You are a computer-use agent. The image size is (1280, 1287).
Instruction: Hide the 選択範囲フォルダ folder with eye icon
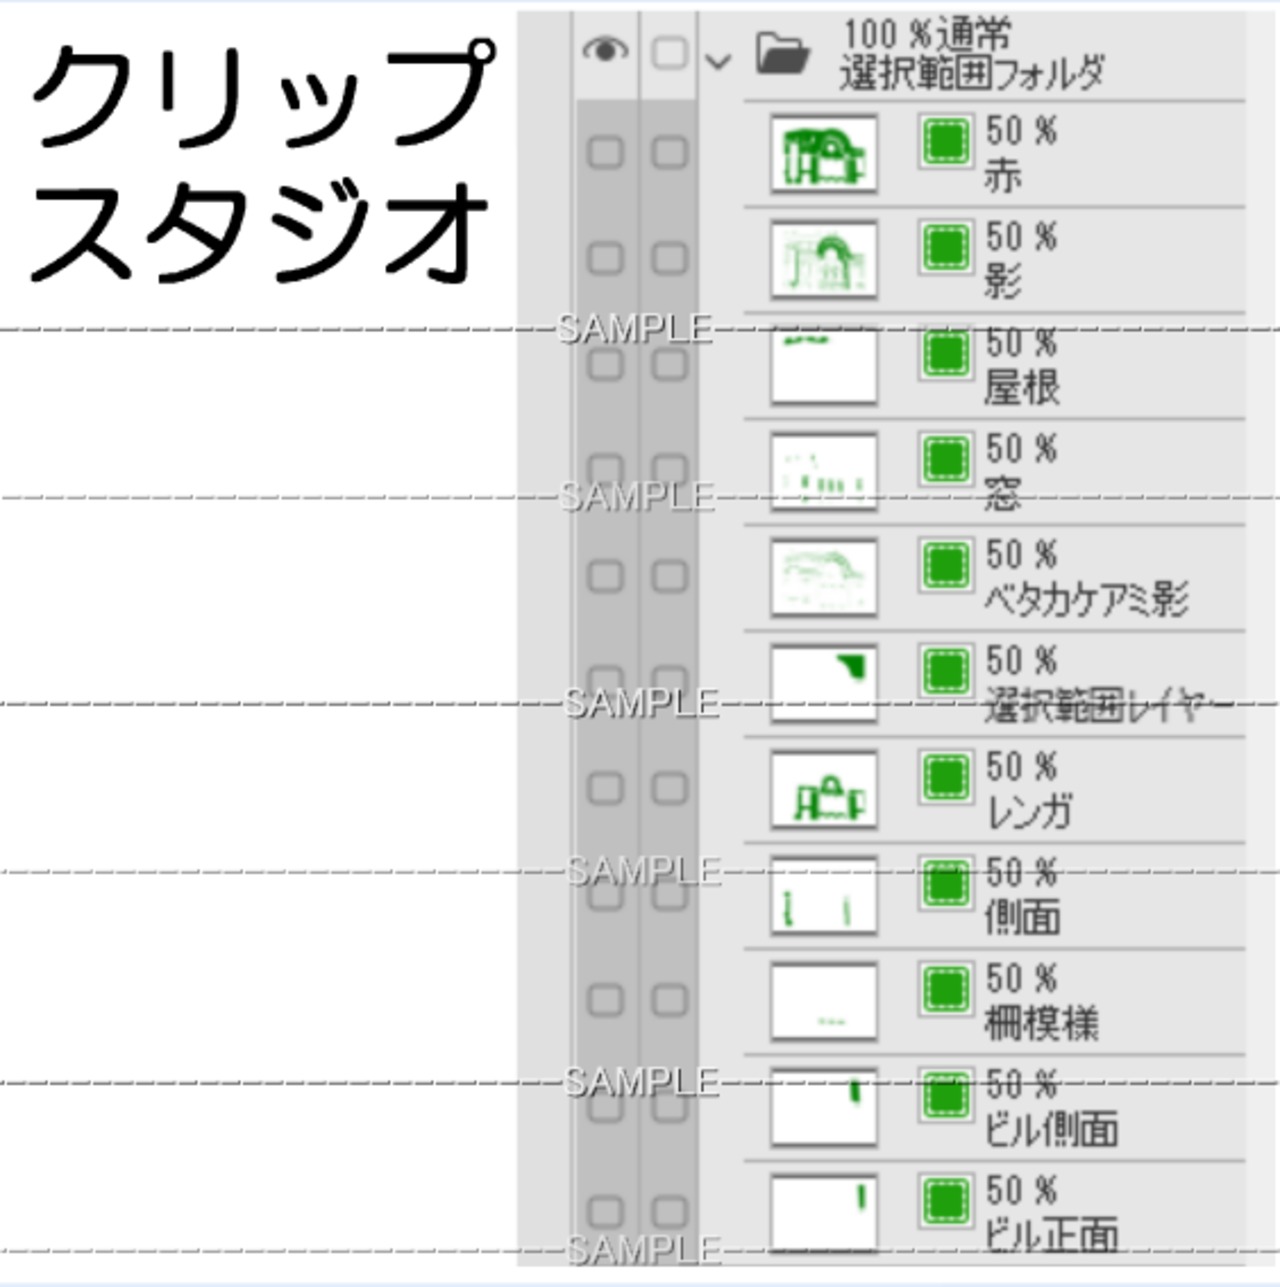(605, 50)
